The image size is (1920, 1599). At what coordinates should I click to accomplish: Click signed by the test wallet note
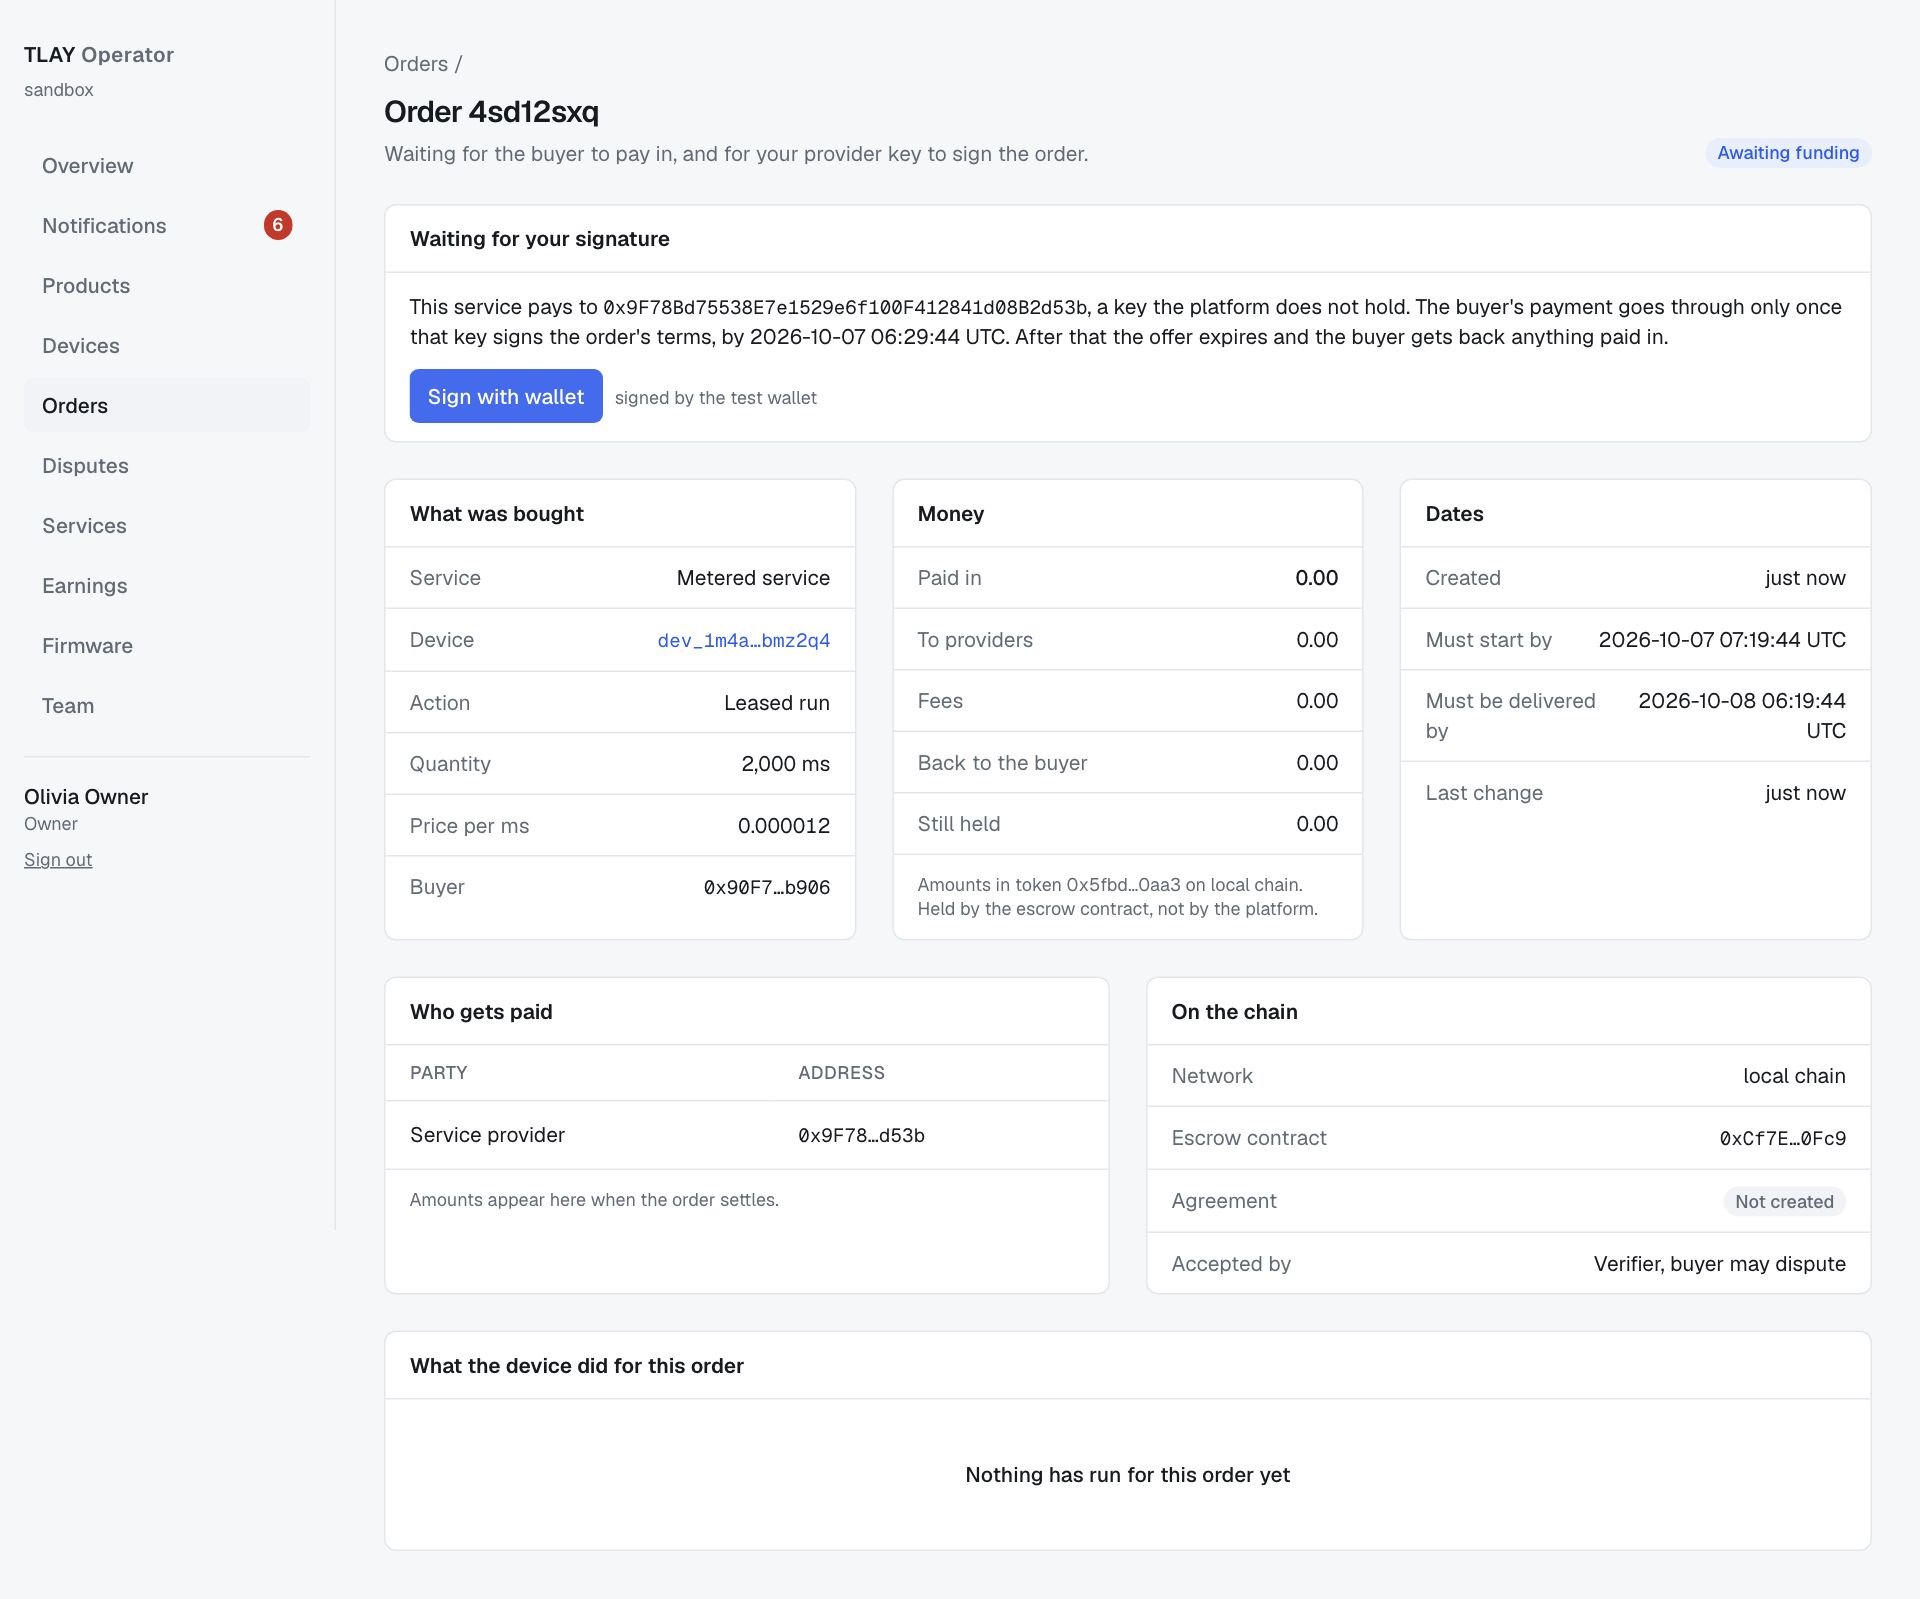point(715,398)
